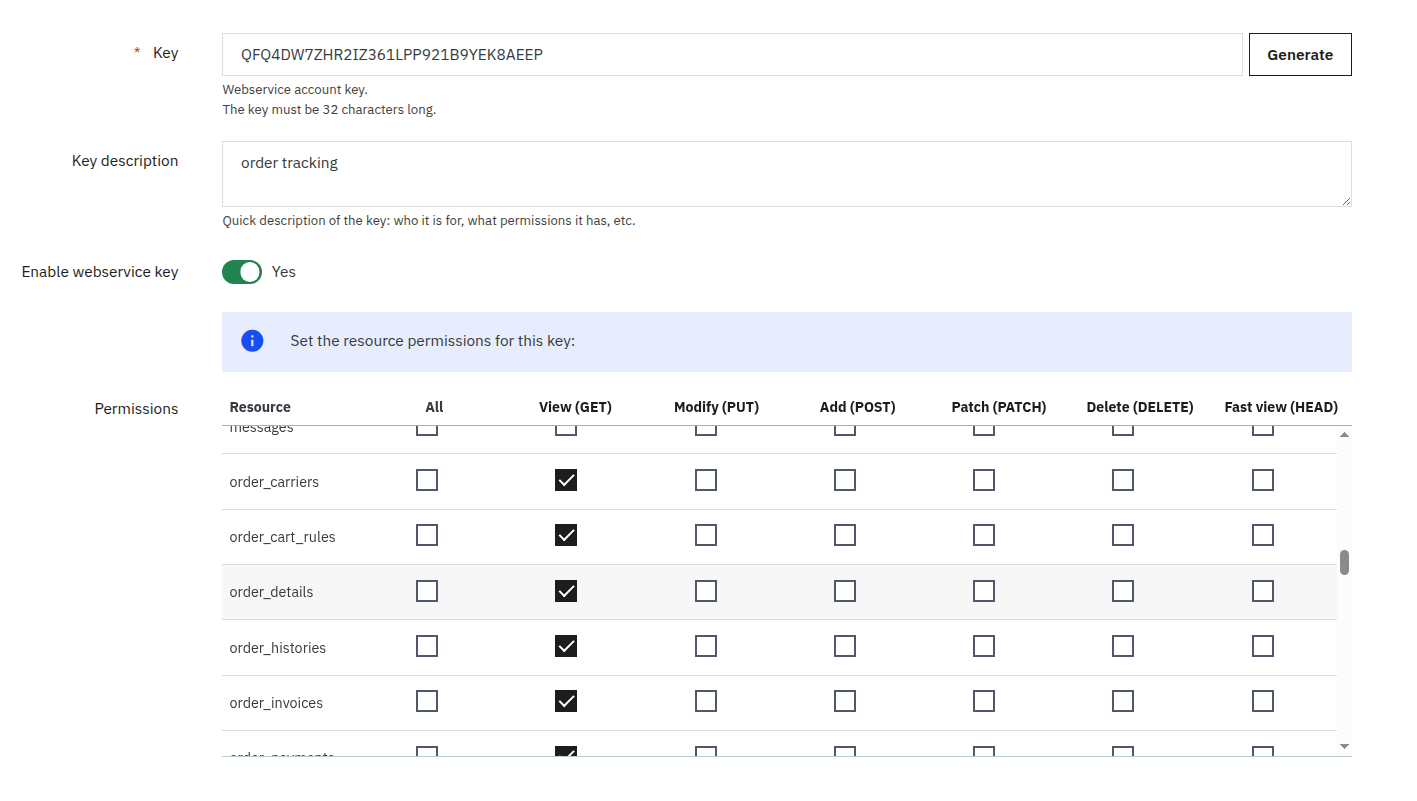Enable Add (POST) for order_details
Image resolution: width=1417 pixels, height=801 pixels.
[845, 591]
